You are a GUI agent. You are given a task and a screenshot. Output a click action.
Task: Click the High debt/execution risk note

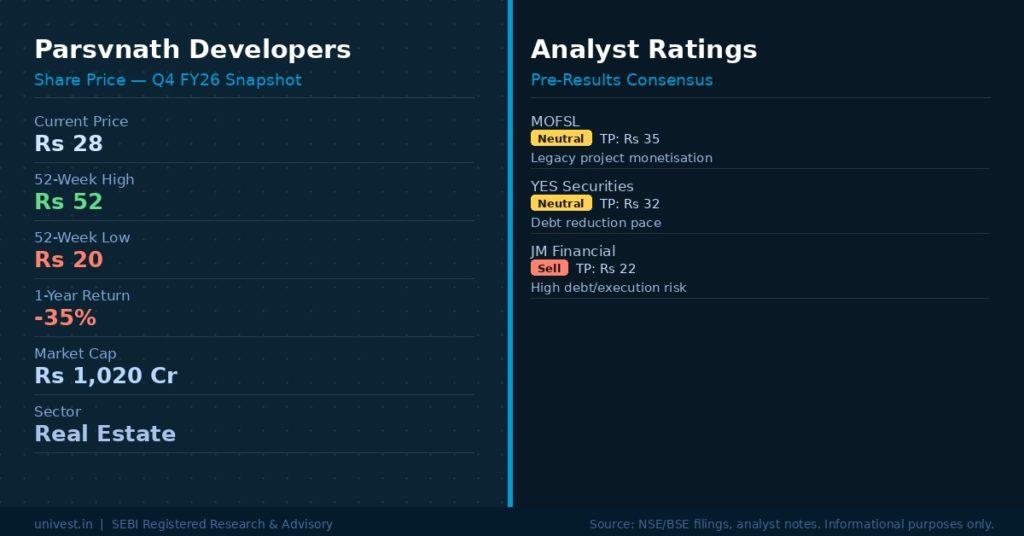point(609,288)
